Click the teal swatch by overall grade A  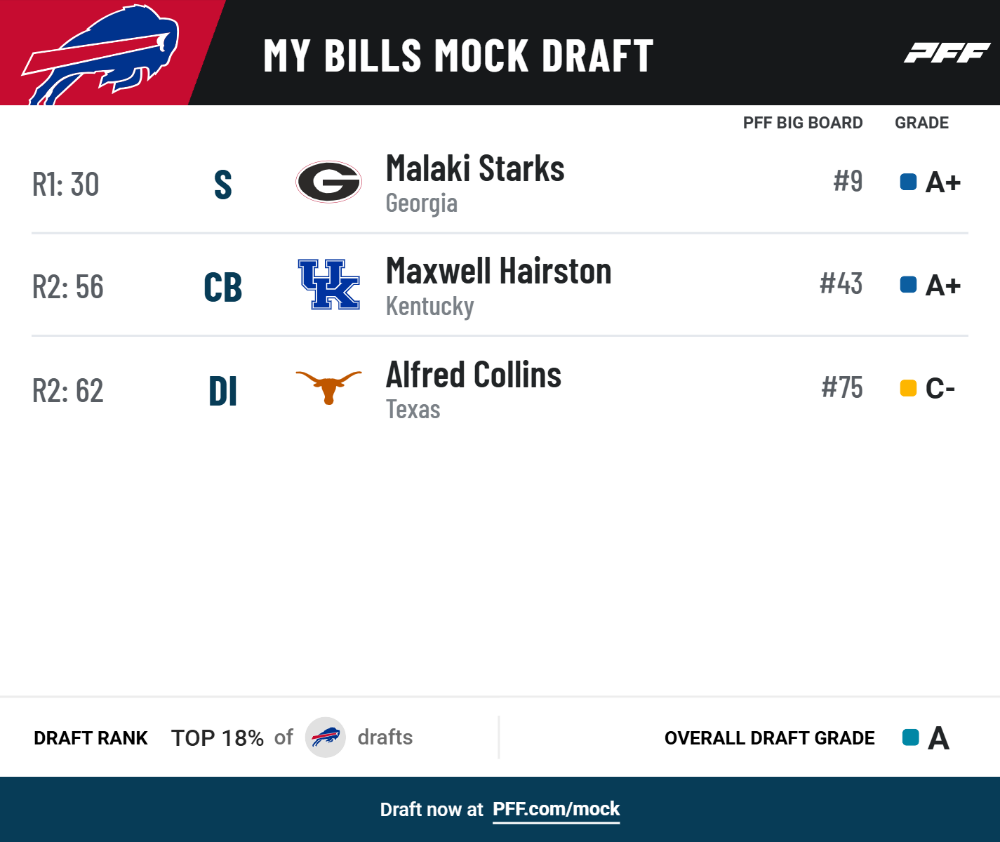click(911, 737)
